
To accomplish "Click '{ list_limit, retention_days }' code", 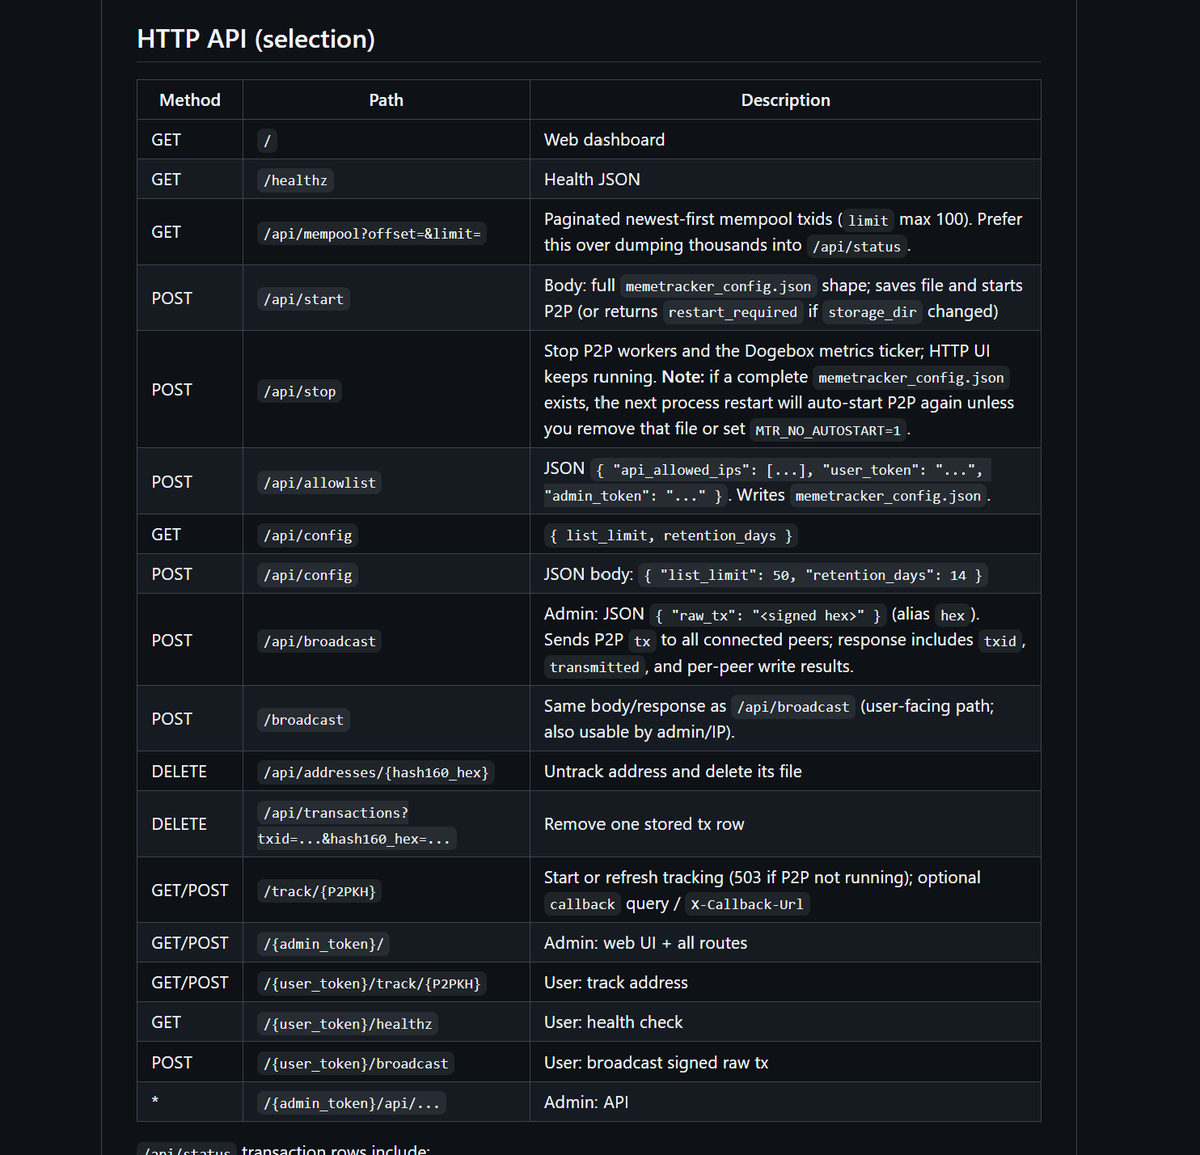I will [671, 535].
